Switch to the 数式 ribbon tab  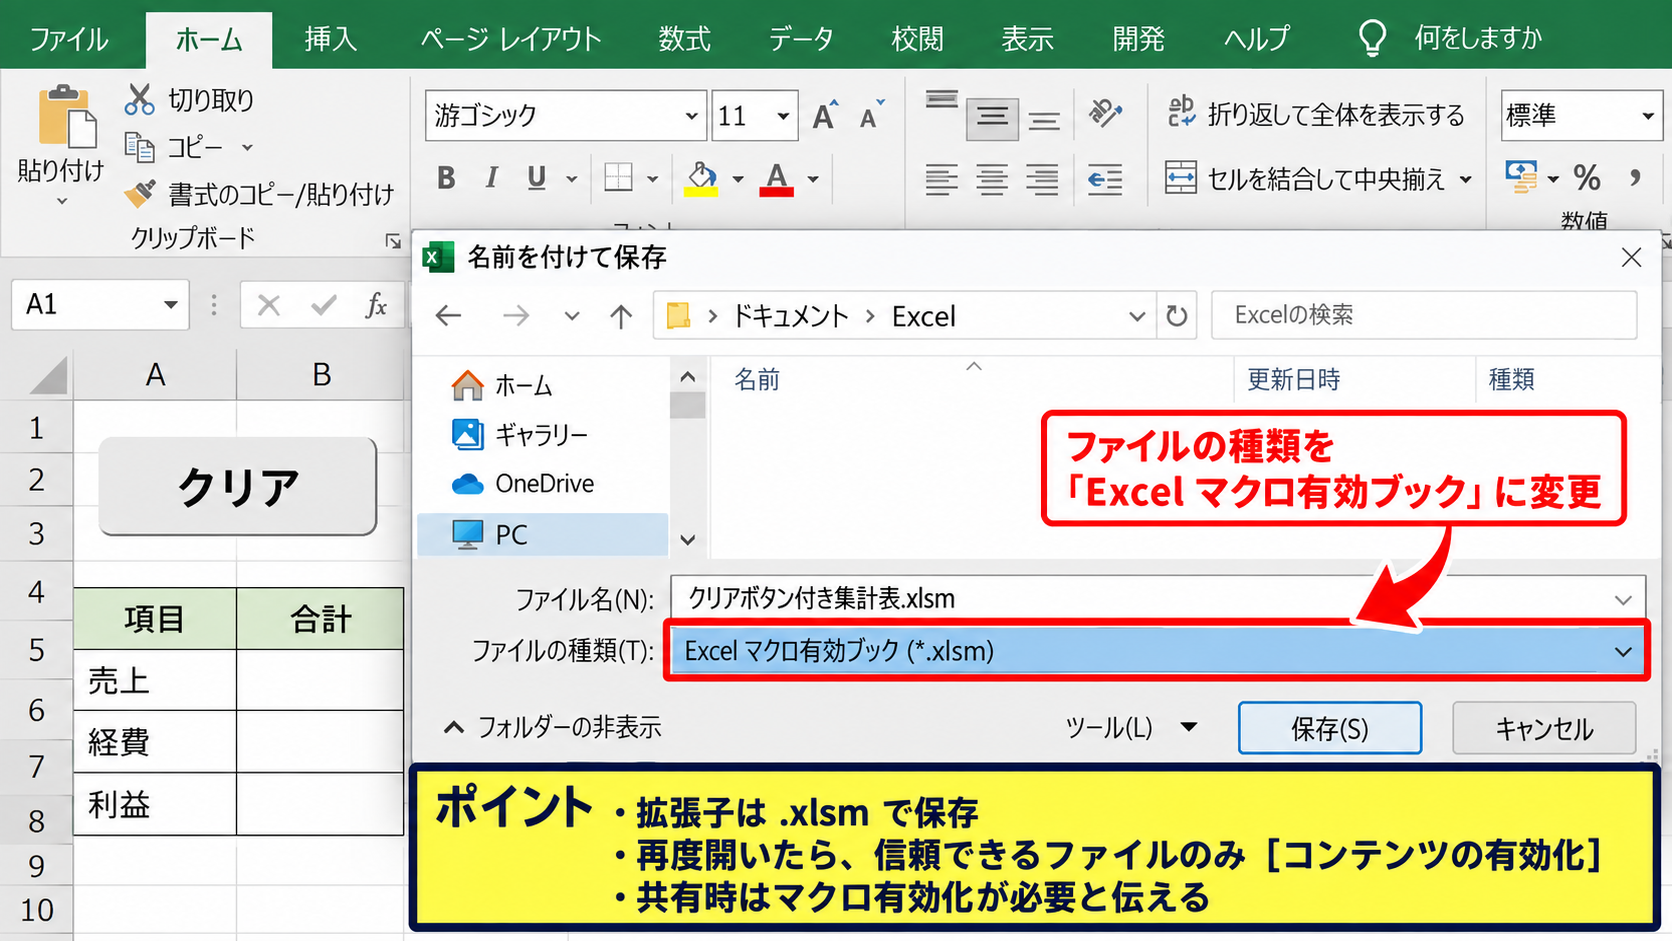pos(684,39)
